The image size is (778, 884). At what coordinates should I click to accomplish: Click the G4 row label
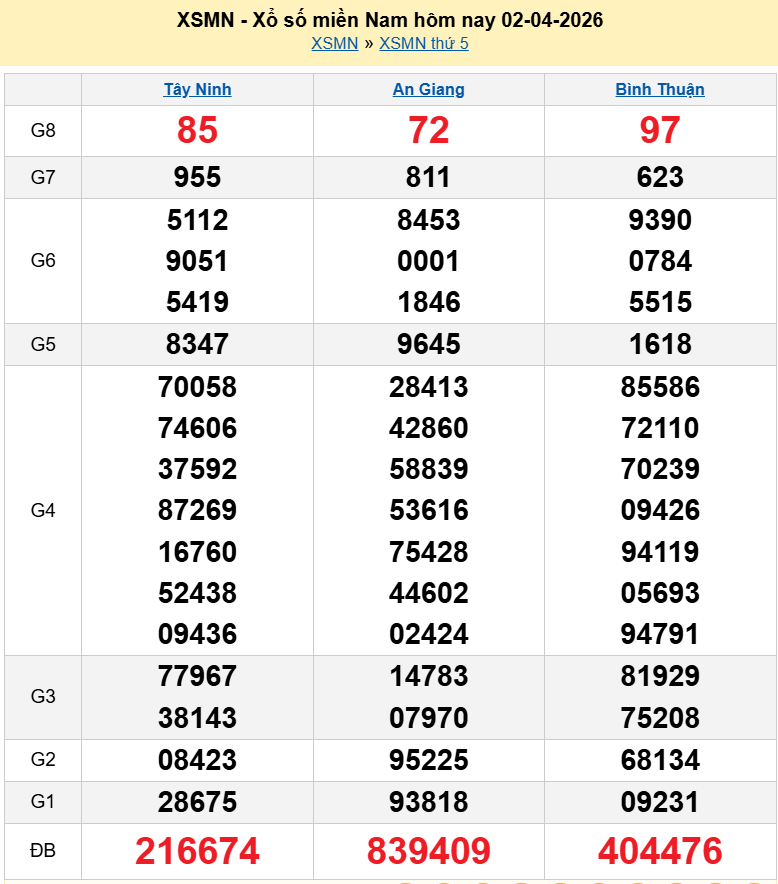point(43,510)
